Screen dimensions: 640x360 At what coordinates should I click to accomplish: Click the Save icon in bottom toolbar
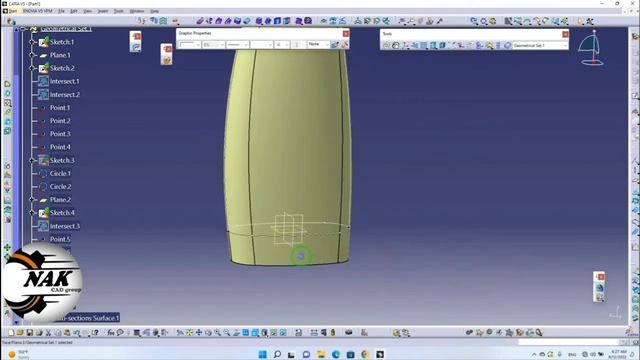click(29, 333)
